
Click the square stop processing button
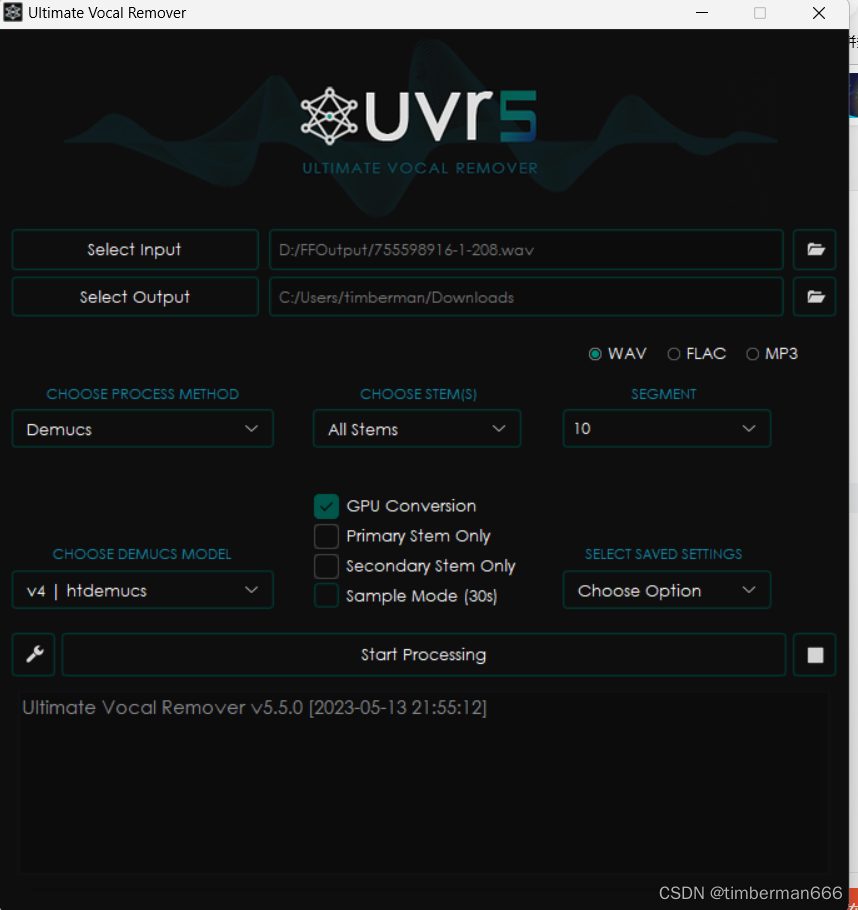pos(814,655)
